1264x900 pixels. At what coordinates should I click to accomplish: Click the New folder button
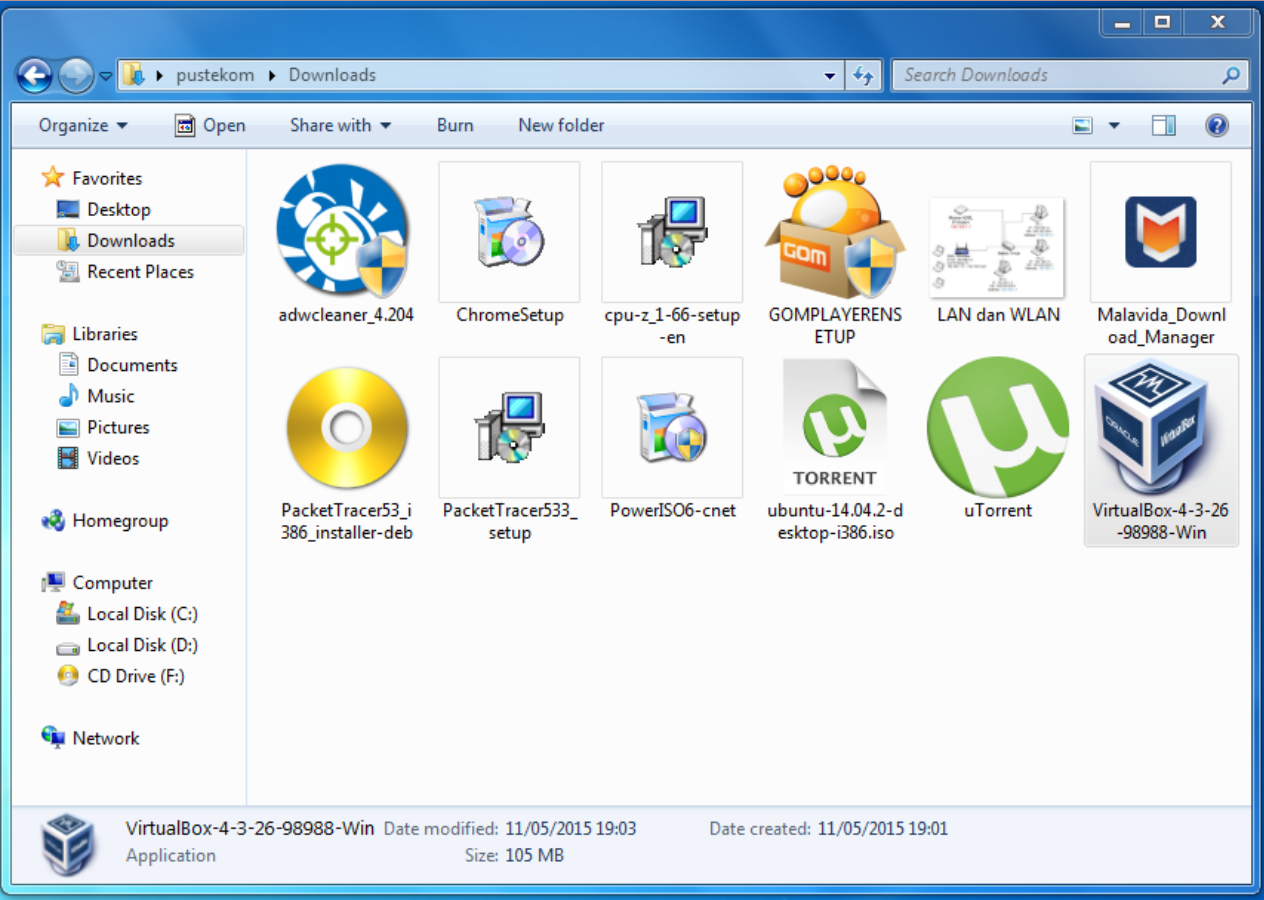561,125
